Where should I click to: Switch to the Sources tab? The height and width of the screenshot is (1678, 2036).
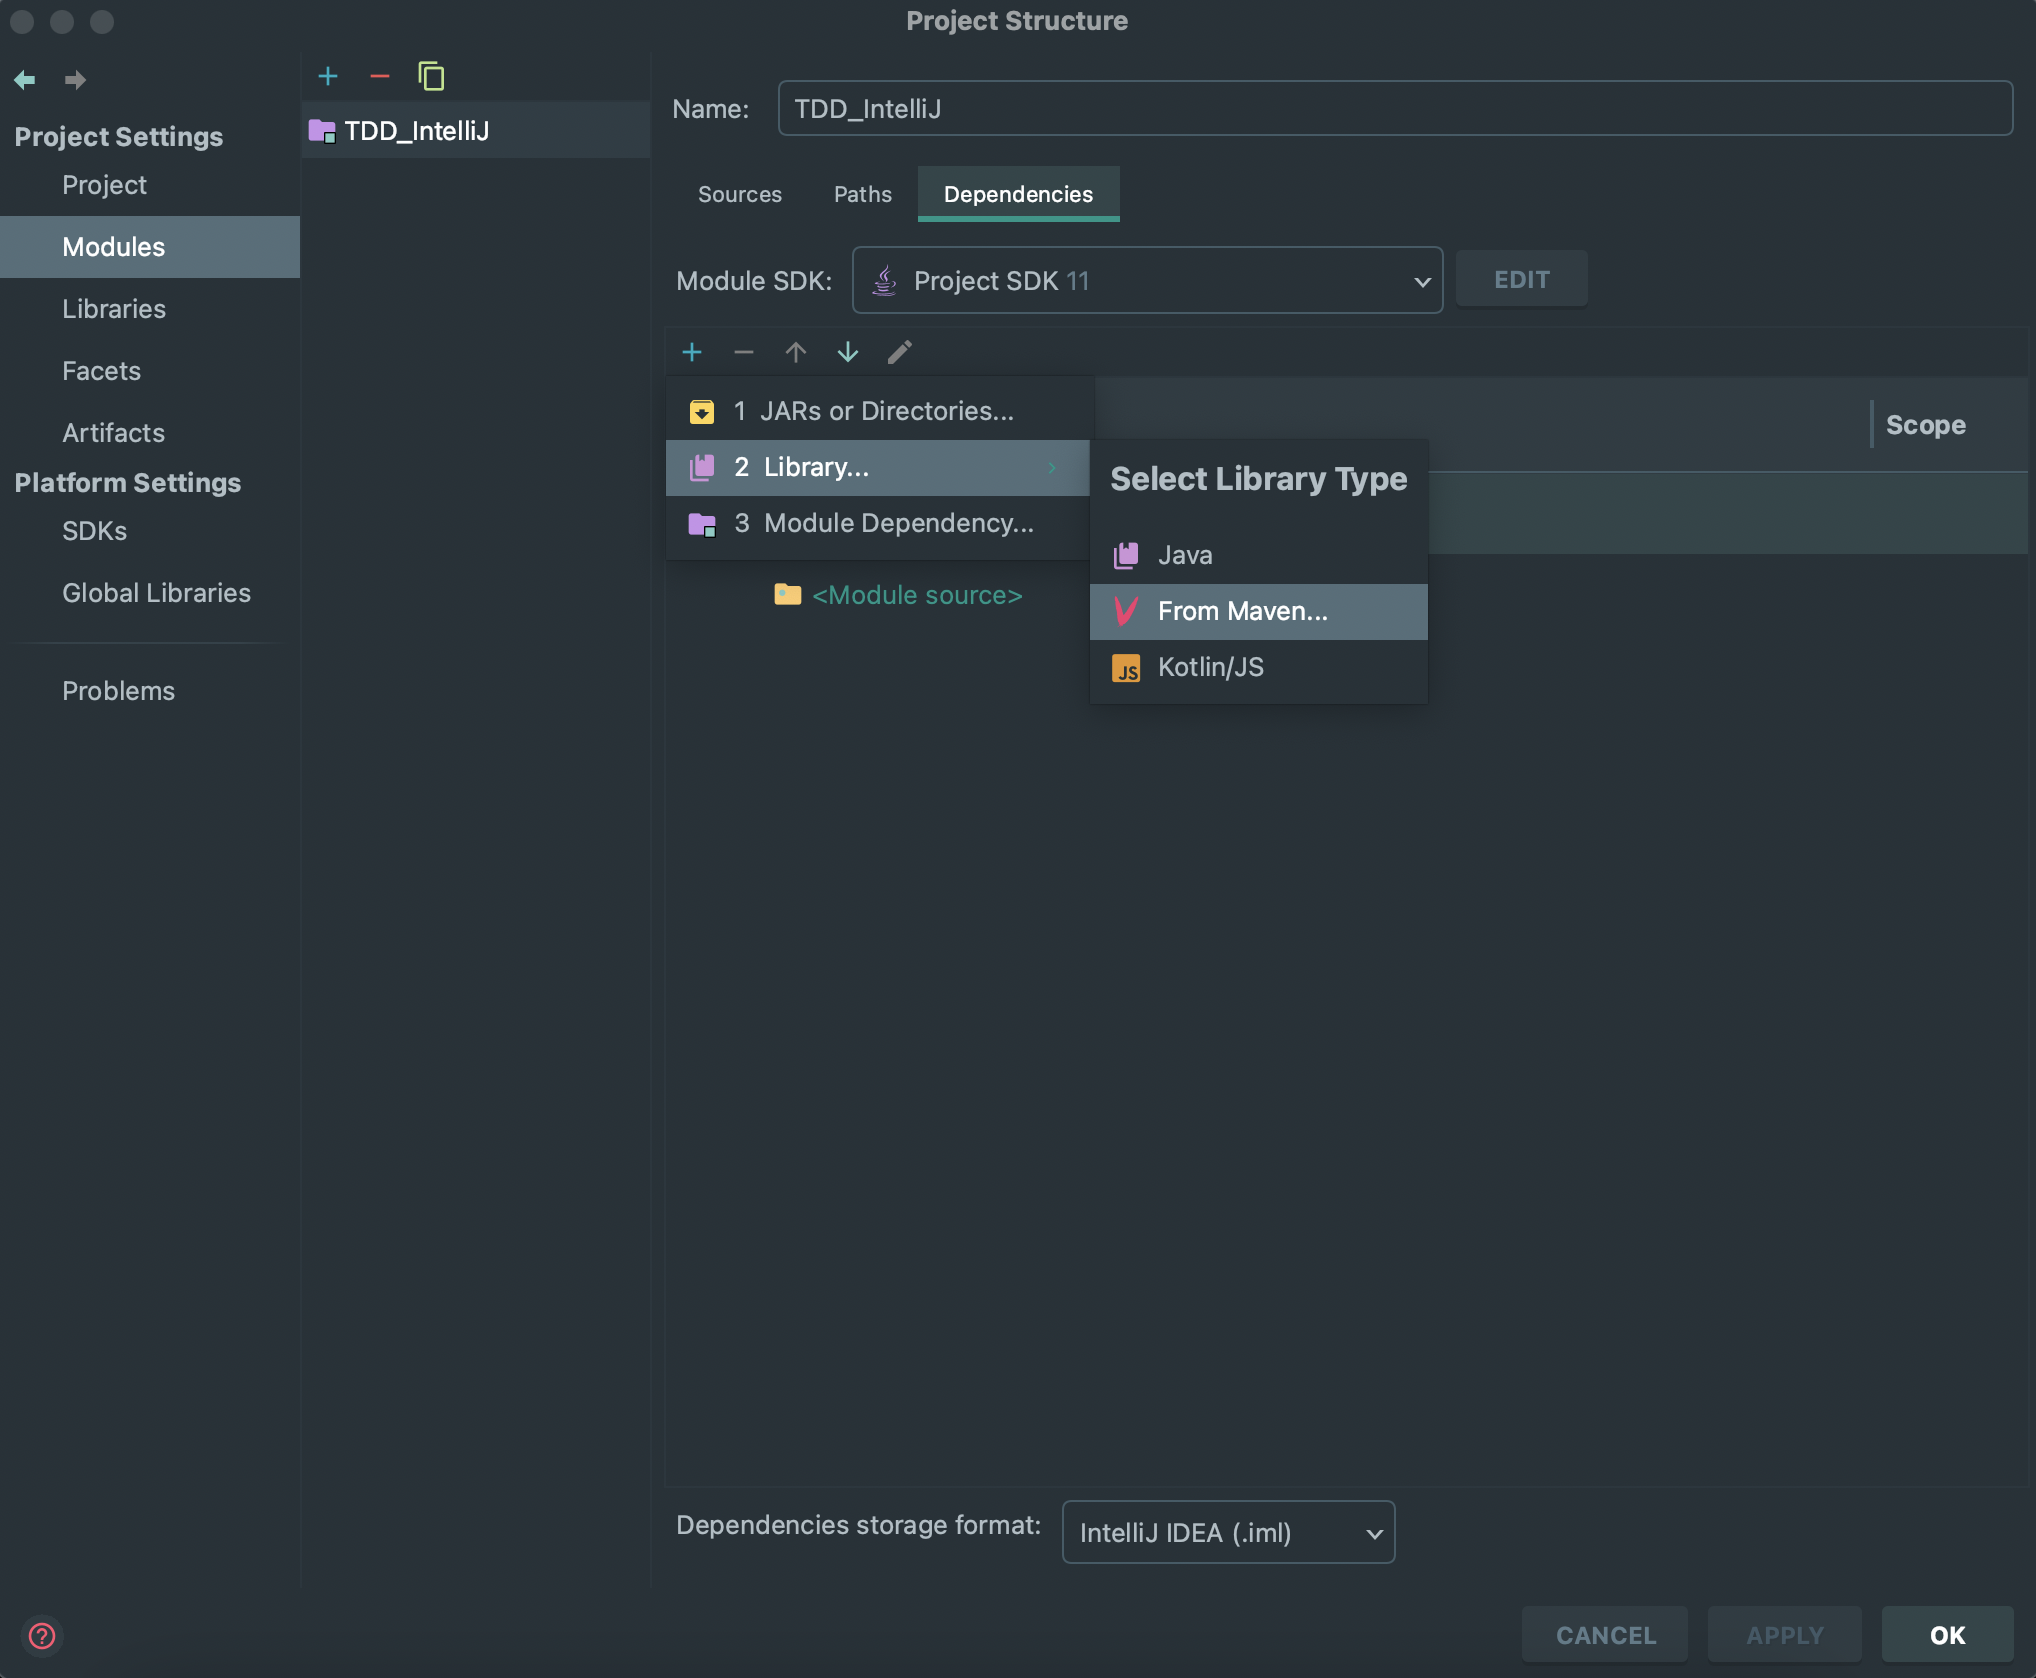(739, 194)
